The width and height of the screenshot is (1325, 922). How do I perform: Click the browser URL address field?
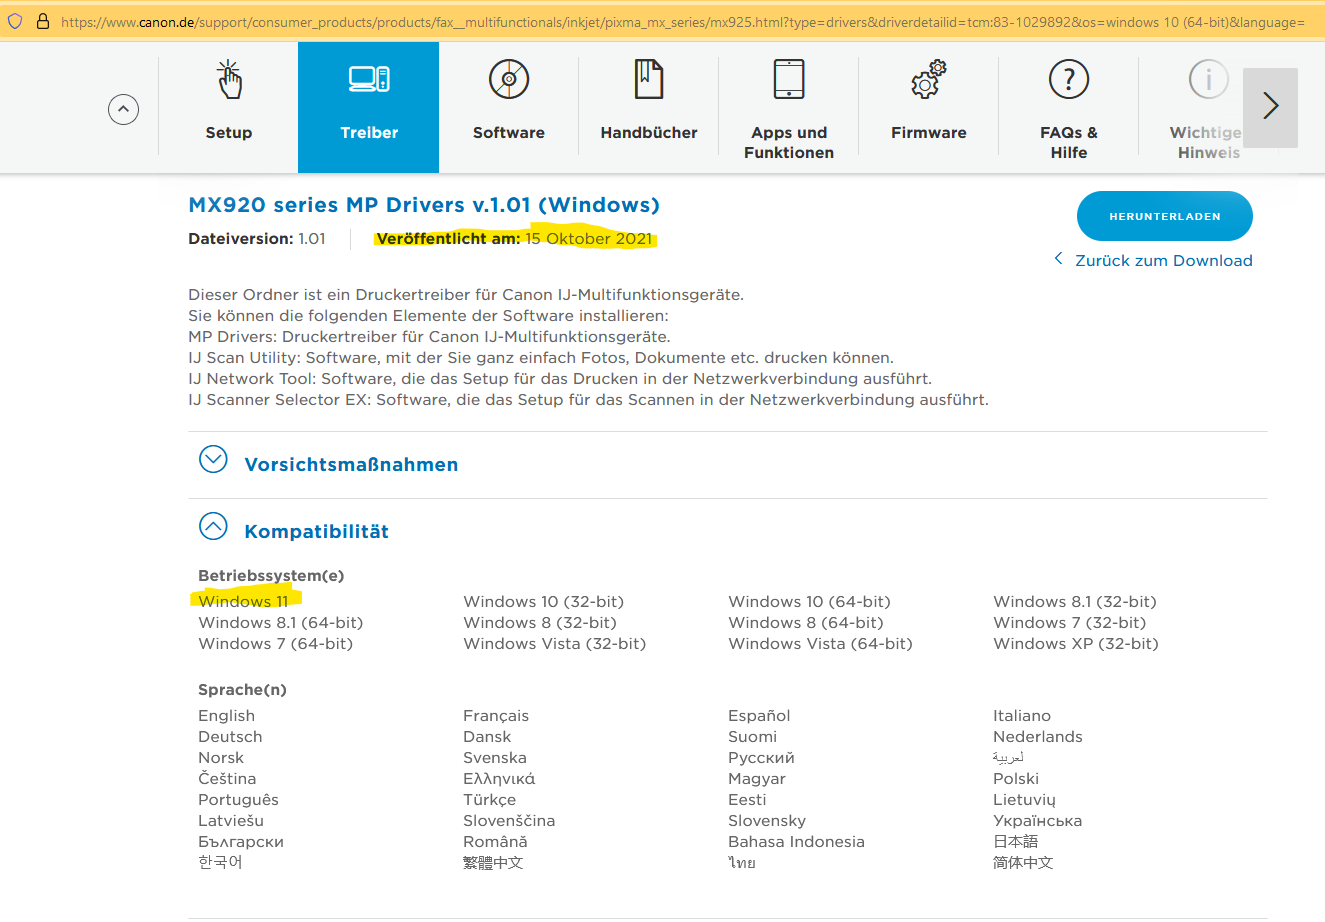pos(682,22)
